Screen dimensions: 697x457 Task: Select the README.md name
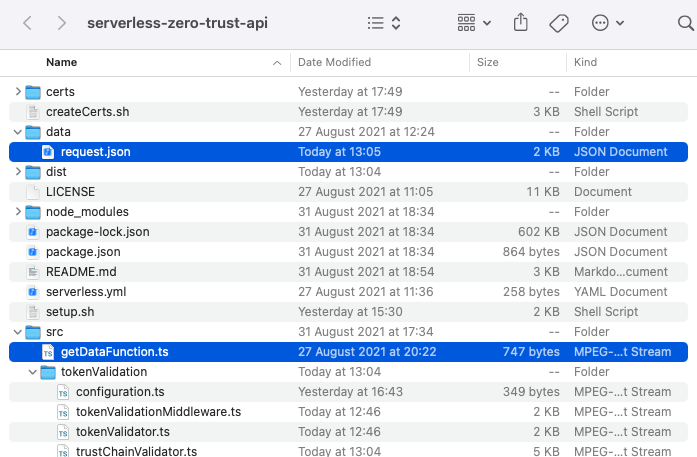click(x=81, y=272)
